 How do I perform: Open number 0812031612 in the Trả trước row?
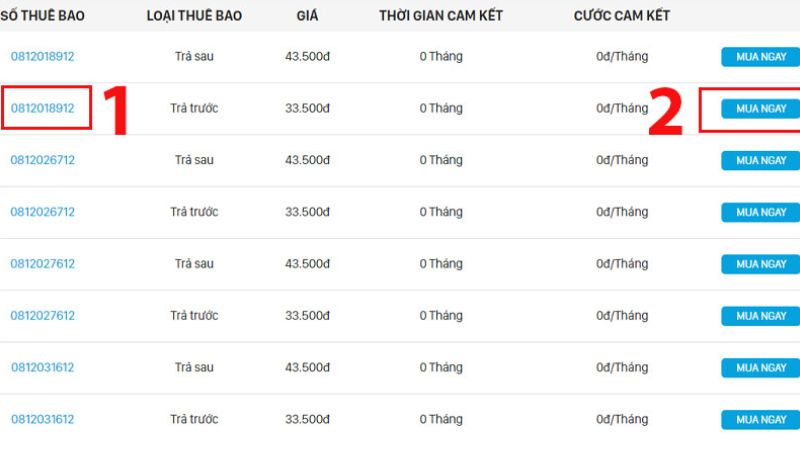(42, 419)
